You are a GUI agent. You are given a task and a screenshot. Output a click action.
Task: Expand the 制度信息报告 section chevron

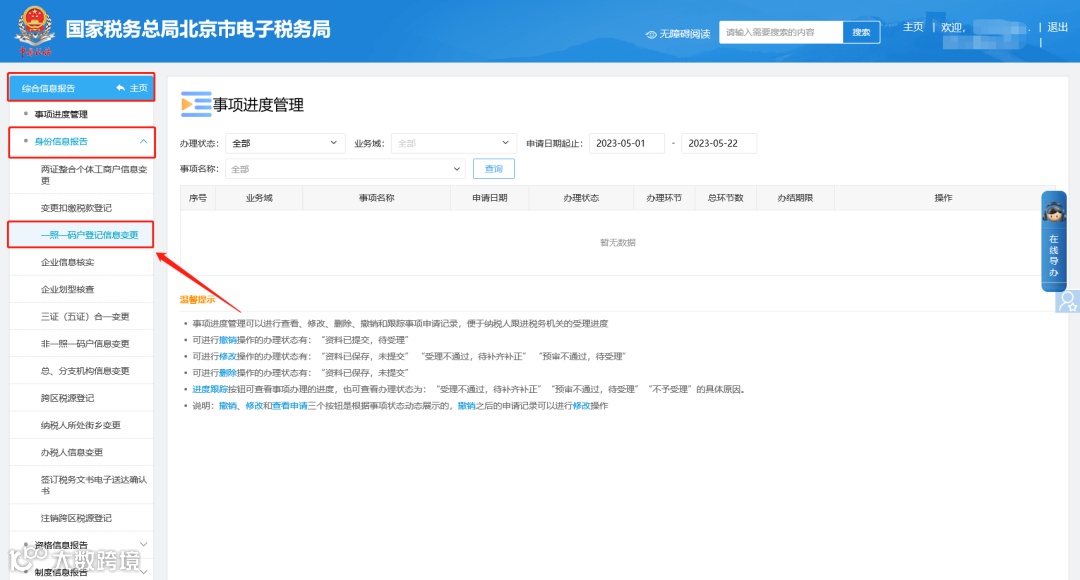click(143, 571)
